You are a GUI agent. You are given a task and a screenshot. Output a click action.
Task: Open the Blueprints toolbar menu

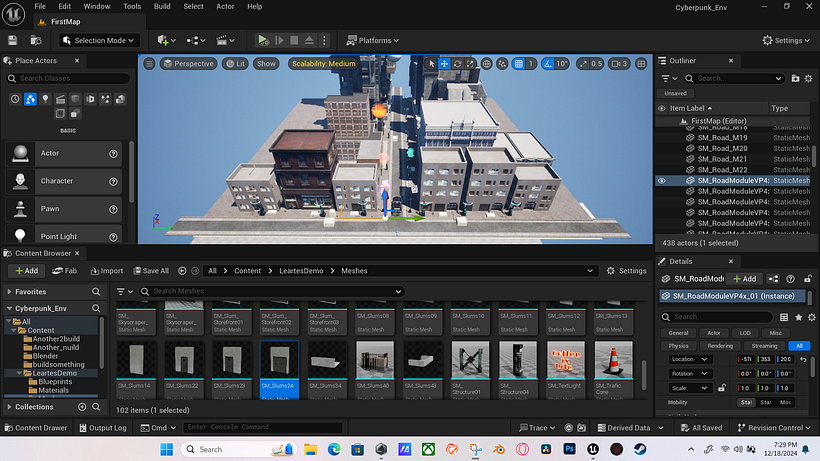click(196, 40)
